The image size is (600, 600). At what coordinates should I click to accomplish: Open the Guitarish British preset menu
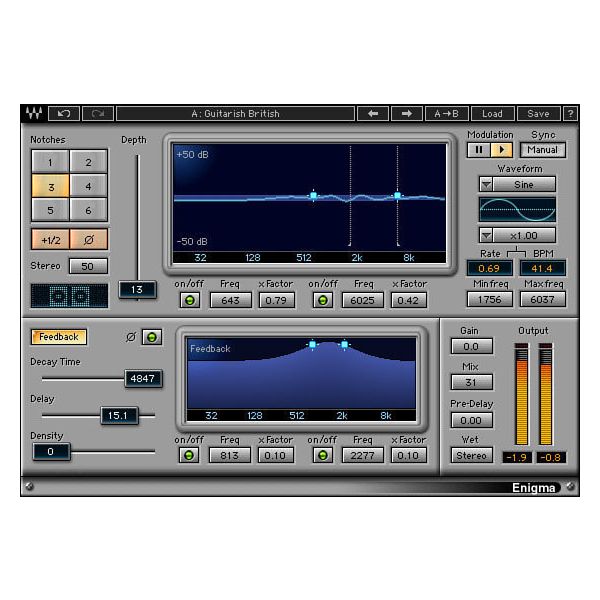235,114
